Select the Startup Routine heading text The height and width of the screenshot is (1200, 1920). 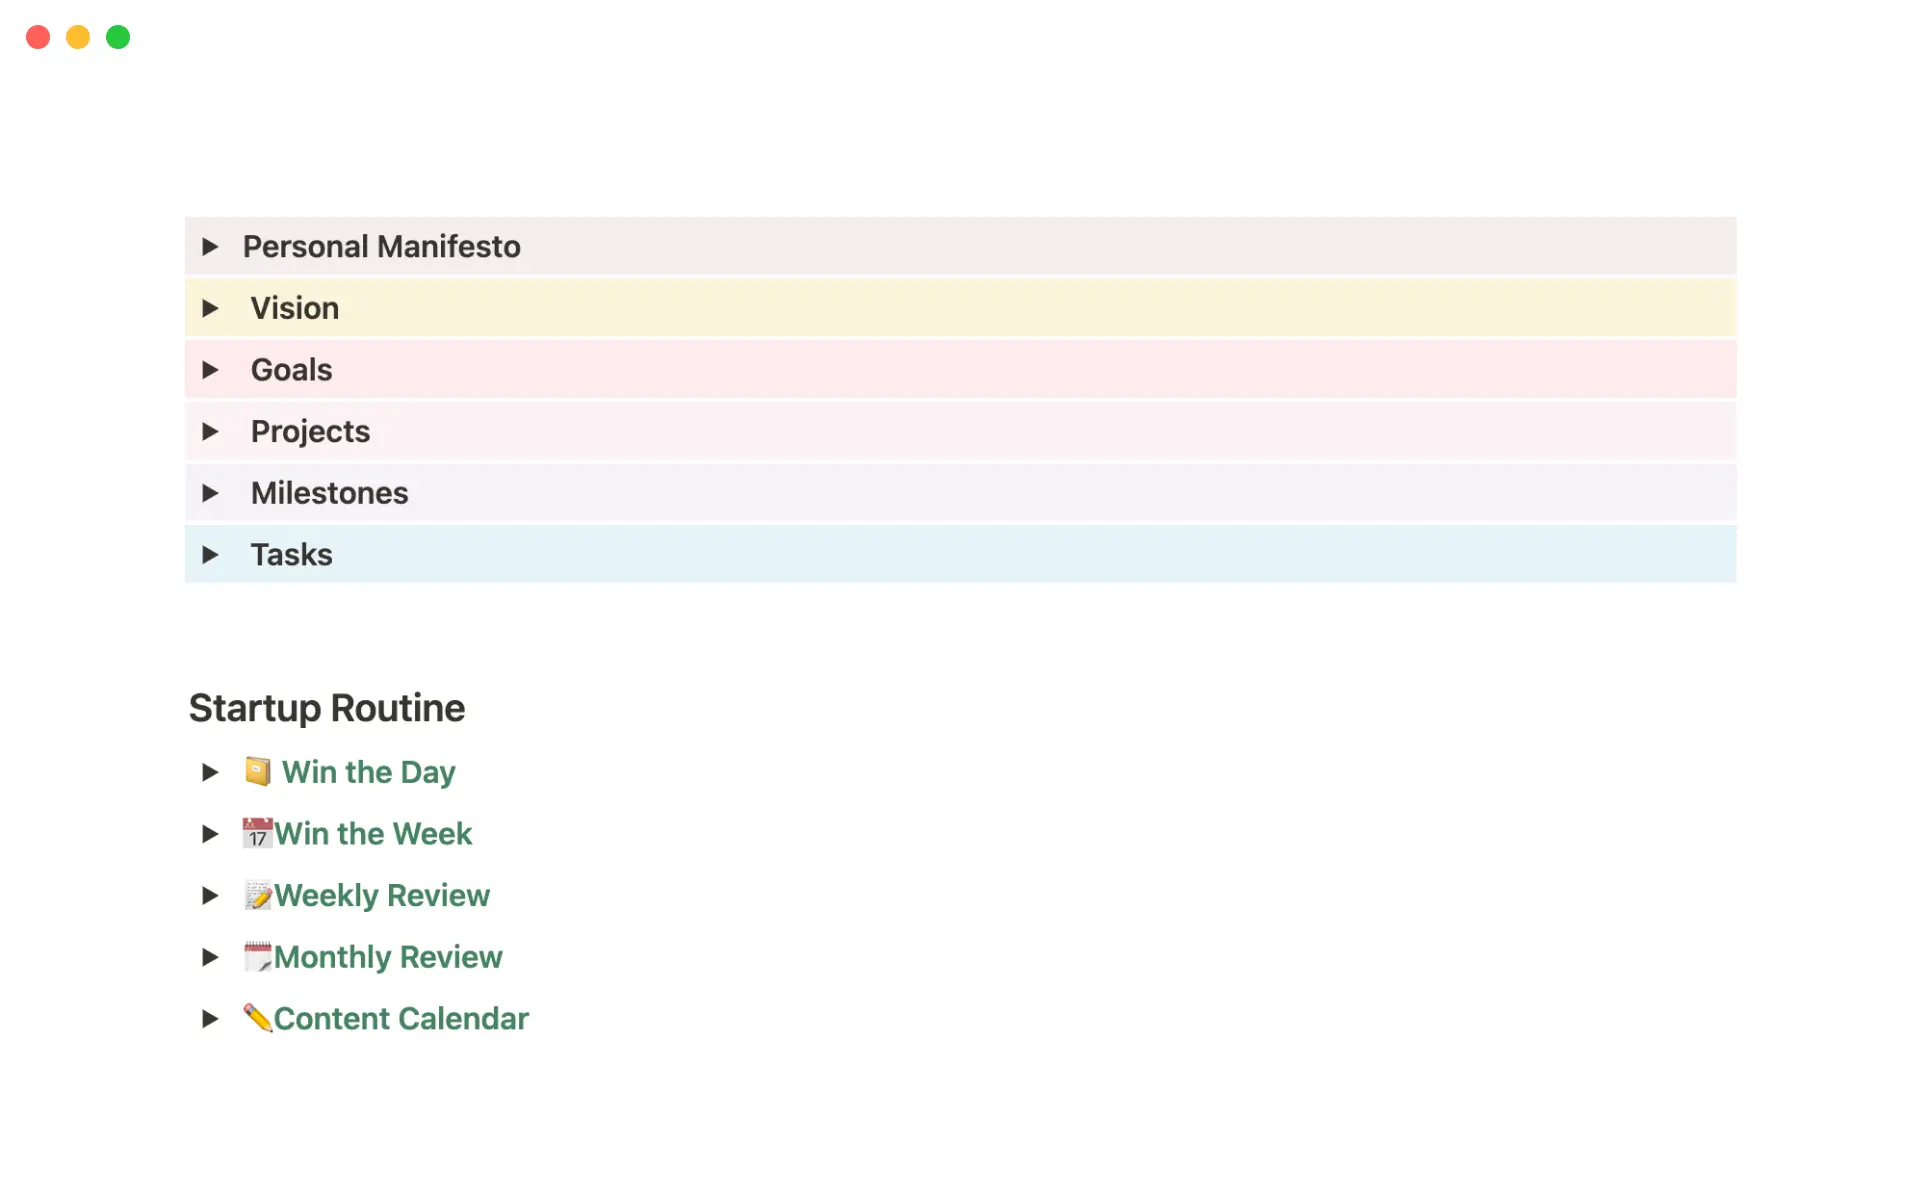[x=326, y=707]
